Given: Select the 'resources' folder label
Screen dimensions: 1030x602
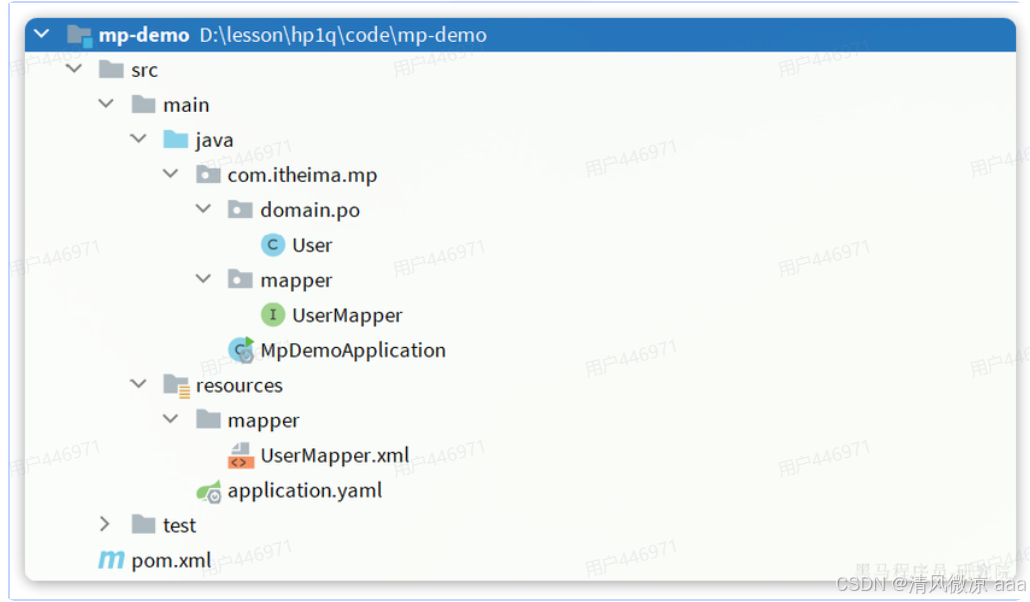Looking at the screenshot, I should [239, 386].
